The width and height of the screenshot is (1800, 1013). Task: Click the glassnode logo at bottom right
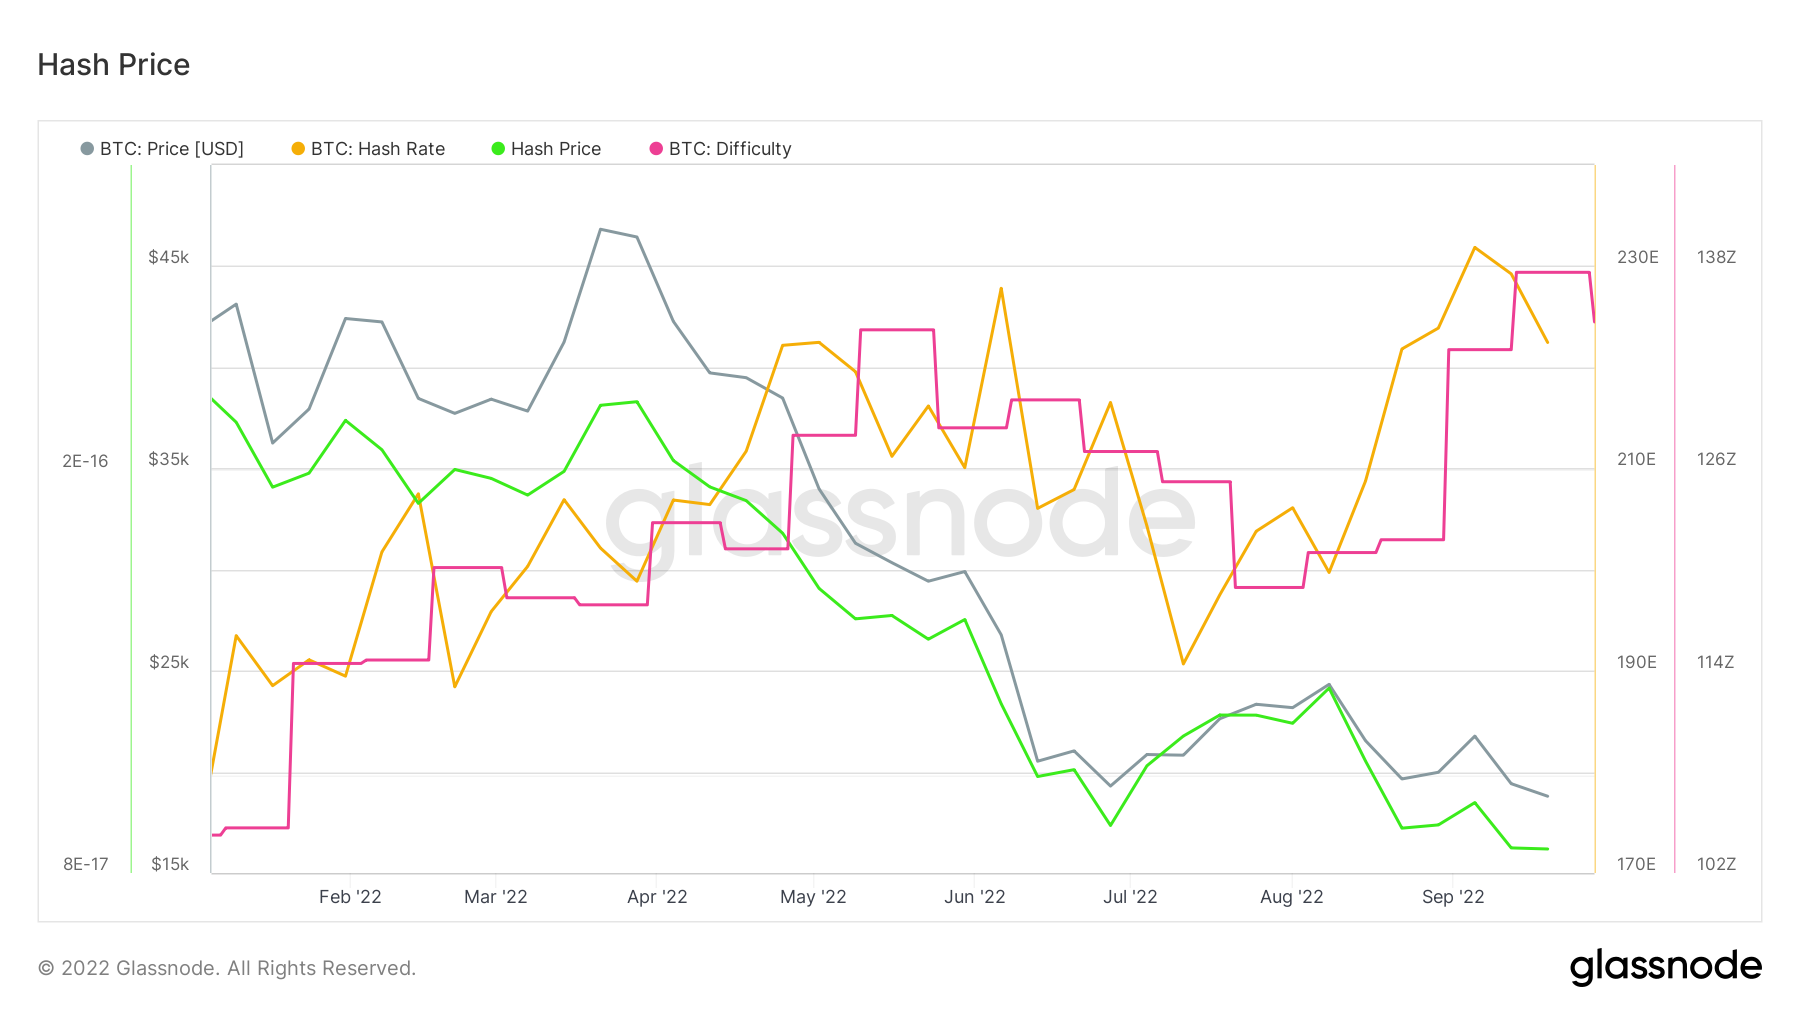pyautogui.click(x=1665, y=967)
